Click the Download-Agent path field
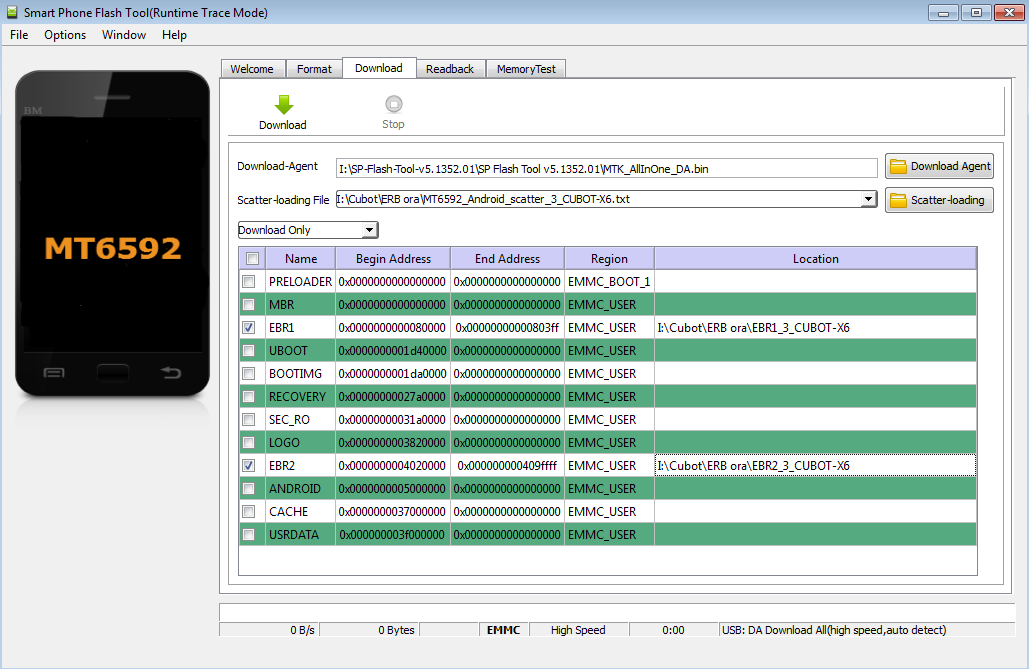Screen dimensions: 1030x670 pos(606,168)
